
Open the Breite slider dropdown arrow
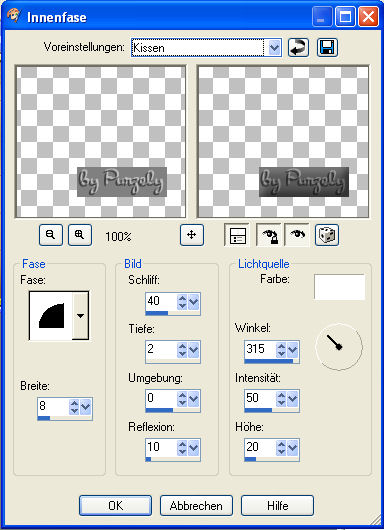[86, 407]
